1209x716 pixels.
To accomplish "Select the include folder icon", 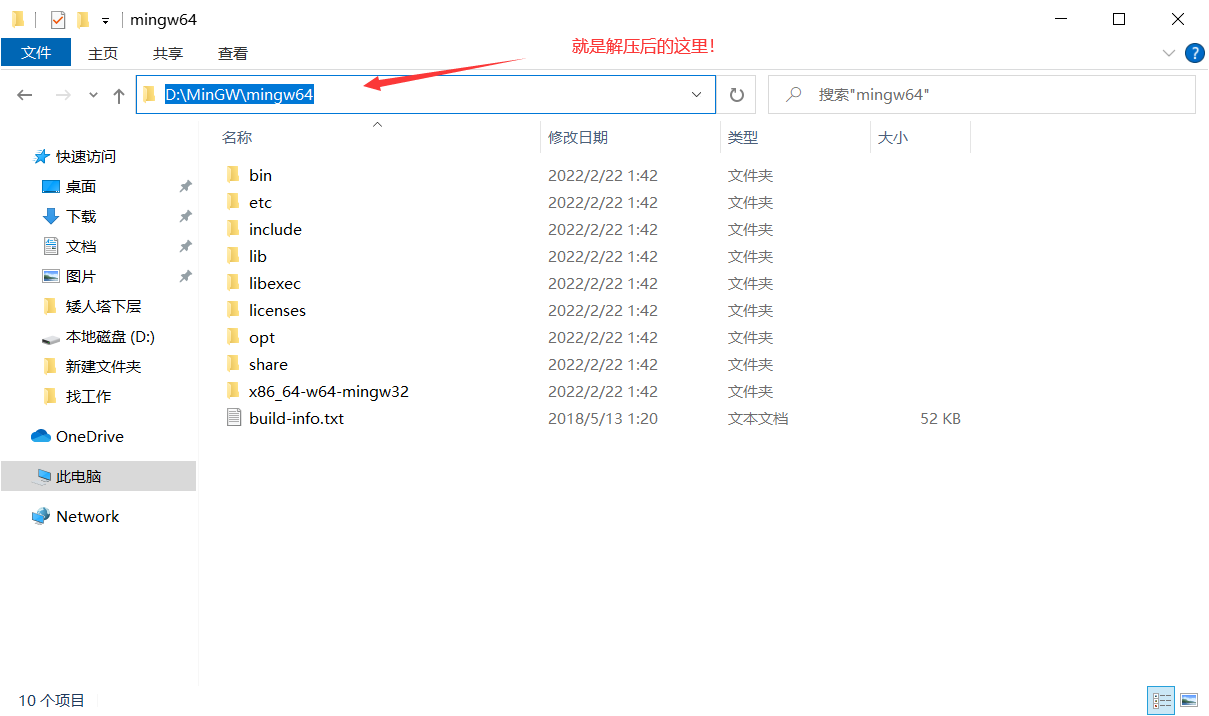I will click(x=233, y=229).
